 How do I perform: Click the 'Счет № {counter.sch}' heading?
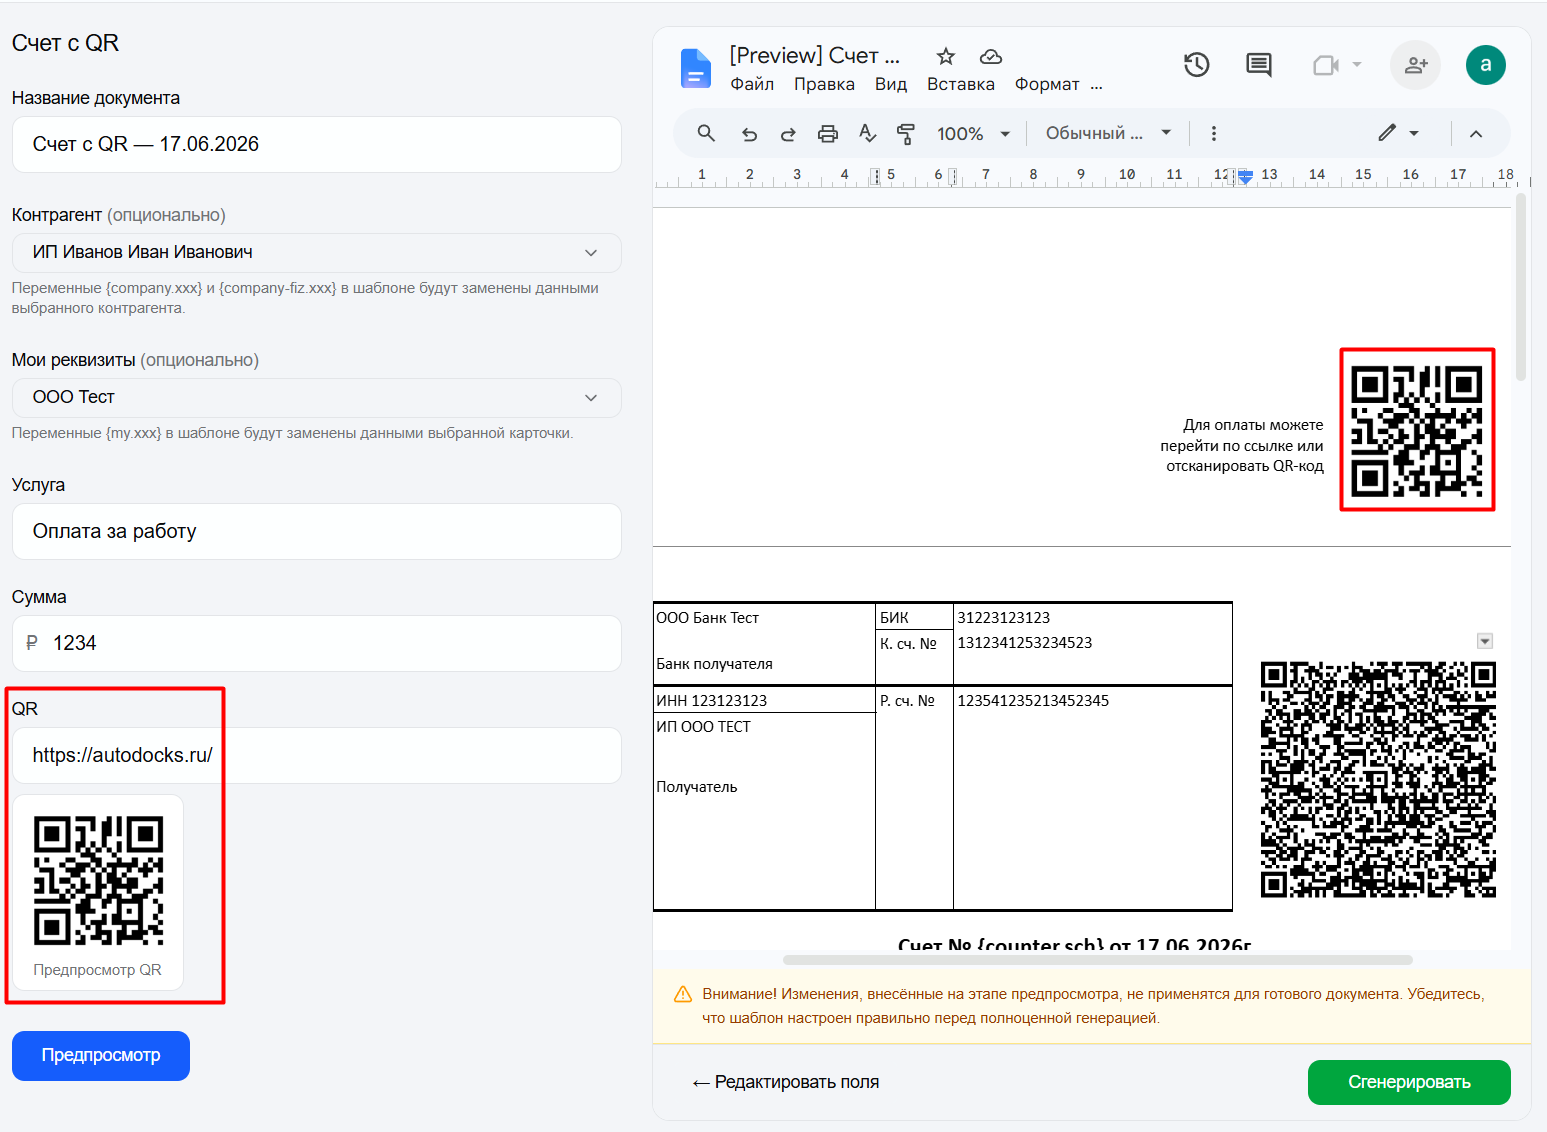click(x=1074, y=944)
